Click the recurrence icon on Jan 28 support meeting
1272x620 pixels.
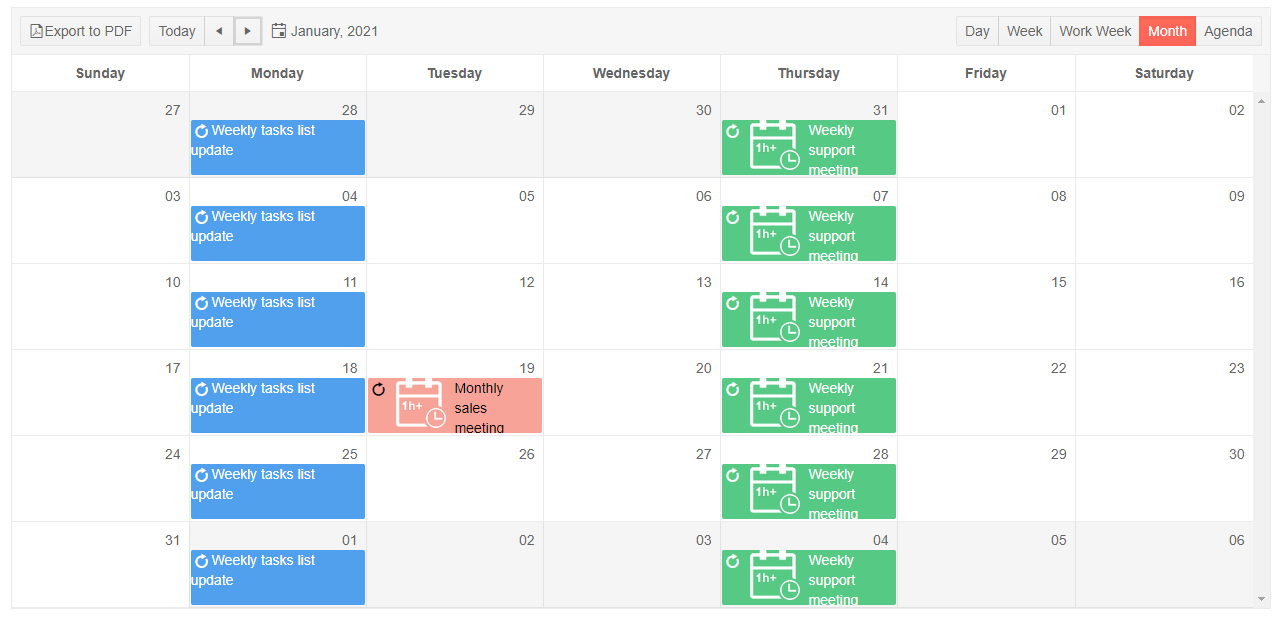(733, 475)
